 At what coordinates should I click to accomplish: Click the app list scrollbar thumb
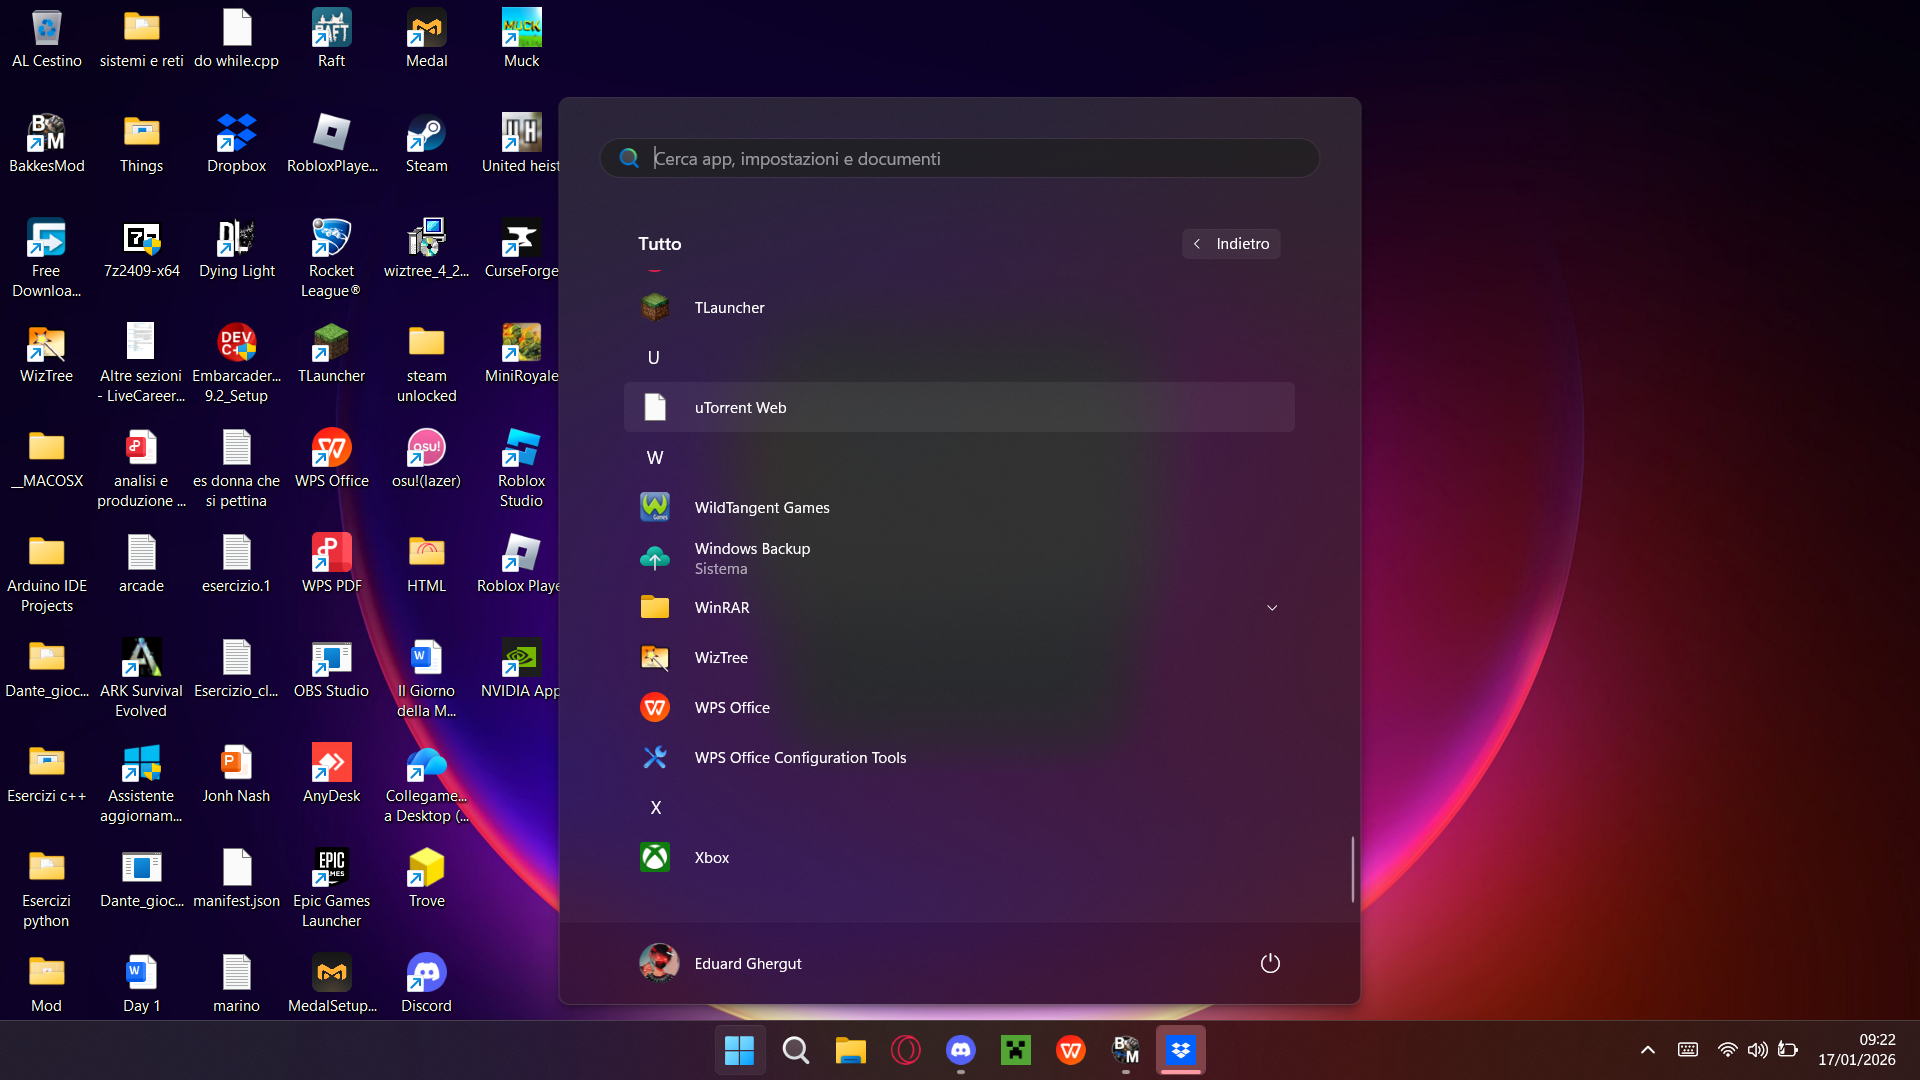pyautogui.click(x=1352, y=869)
